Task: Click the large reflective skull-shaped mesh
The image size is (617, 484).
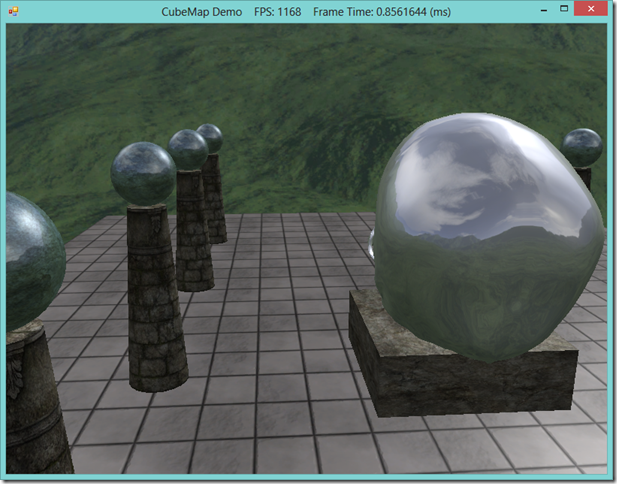Action: pos(487,236)
